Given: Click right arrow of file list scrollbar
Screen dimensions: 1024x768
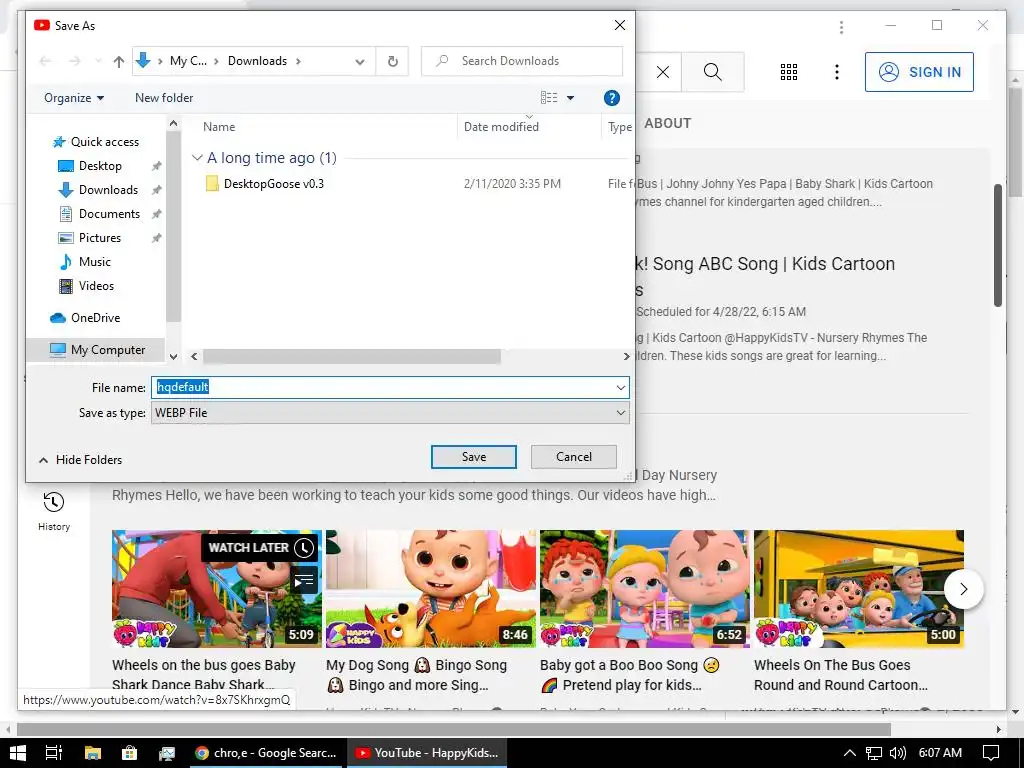Looking at the screenshot, I should (x=626, y=357).
